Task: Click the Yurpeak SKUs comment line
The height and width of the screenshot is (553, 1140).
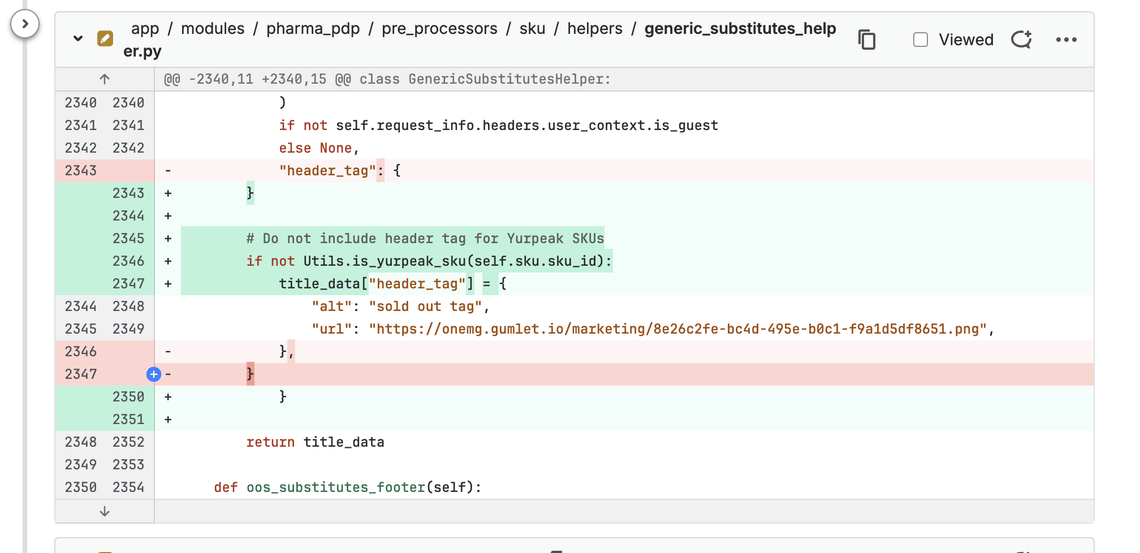Action: [425, 238]
